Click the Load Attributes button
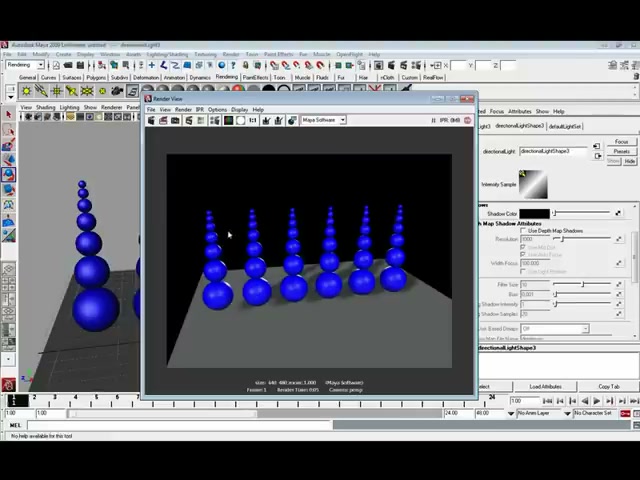 [545, 387]
